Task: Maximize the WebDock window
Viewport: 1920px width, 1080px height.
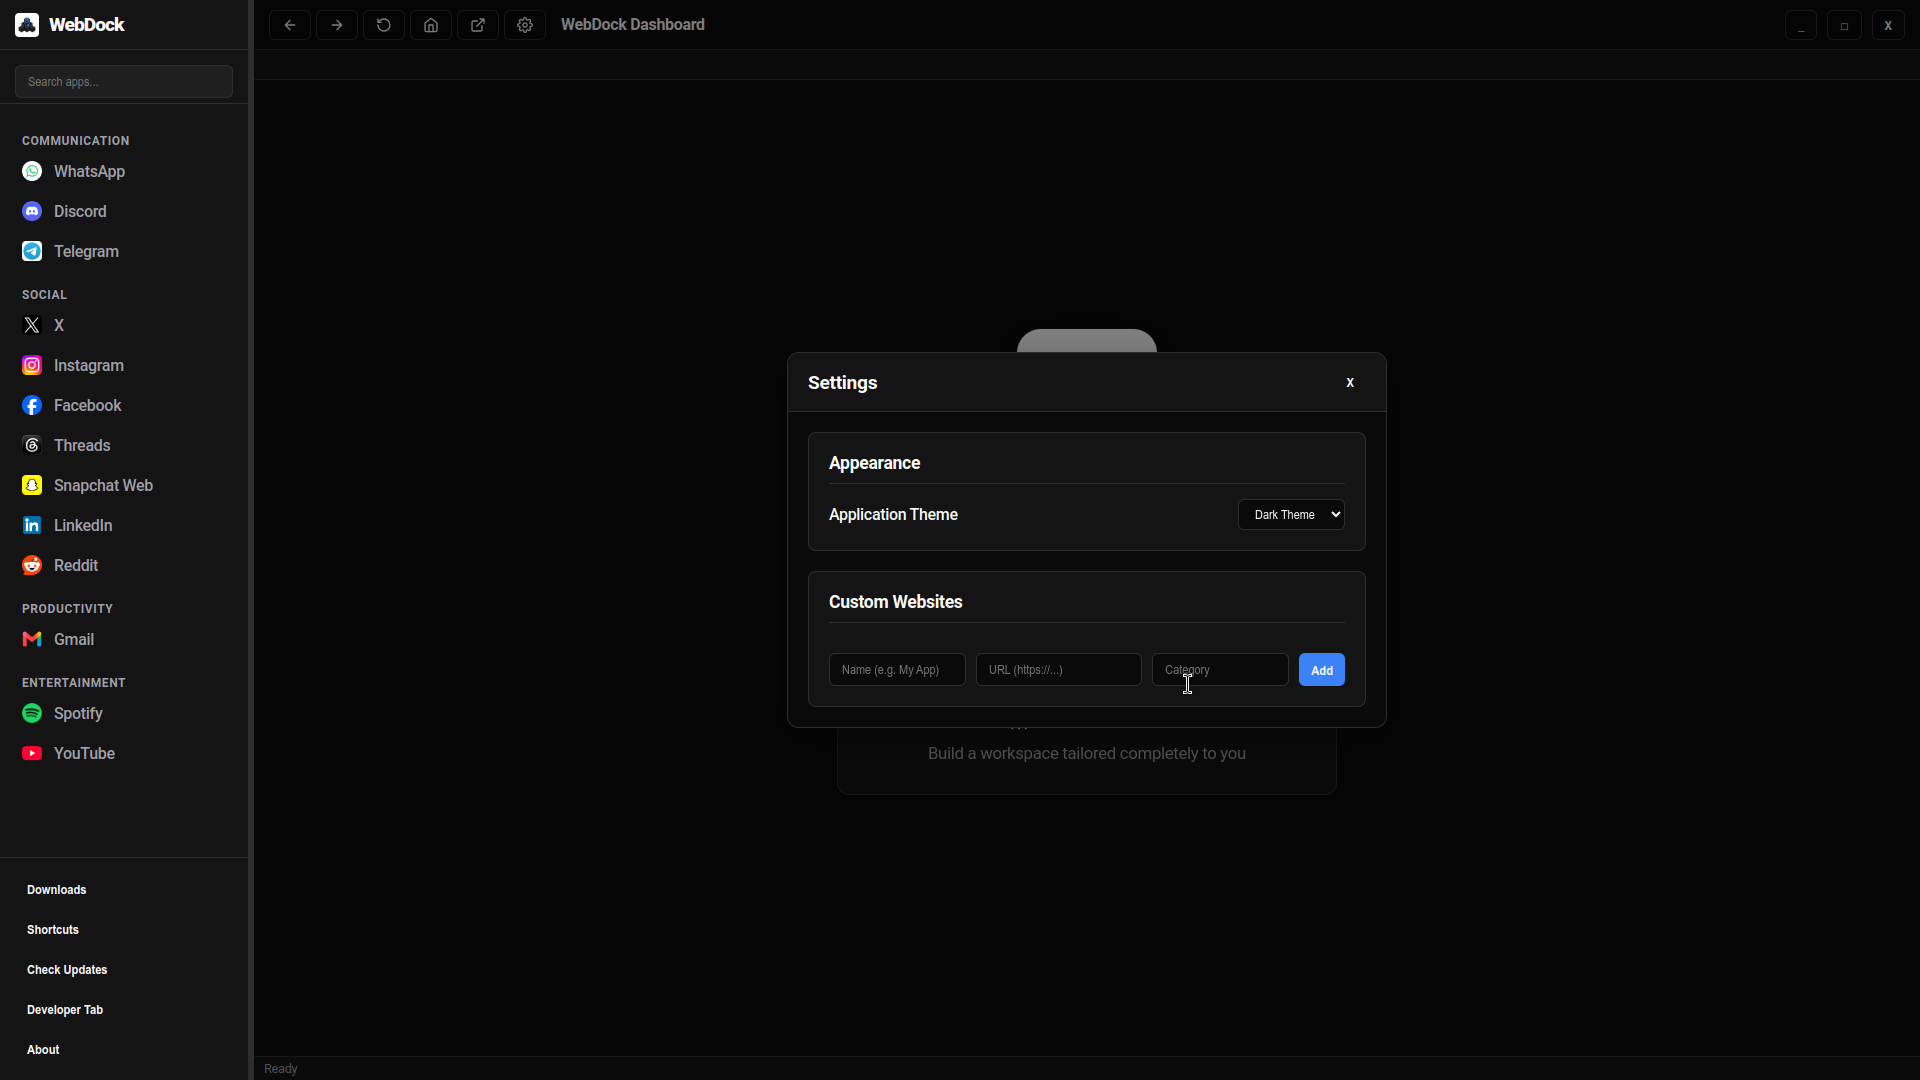Action: pyautogui.click(x=1844, y=25)
